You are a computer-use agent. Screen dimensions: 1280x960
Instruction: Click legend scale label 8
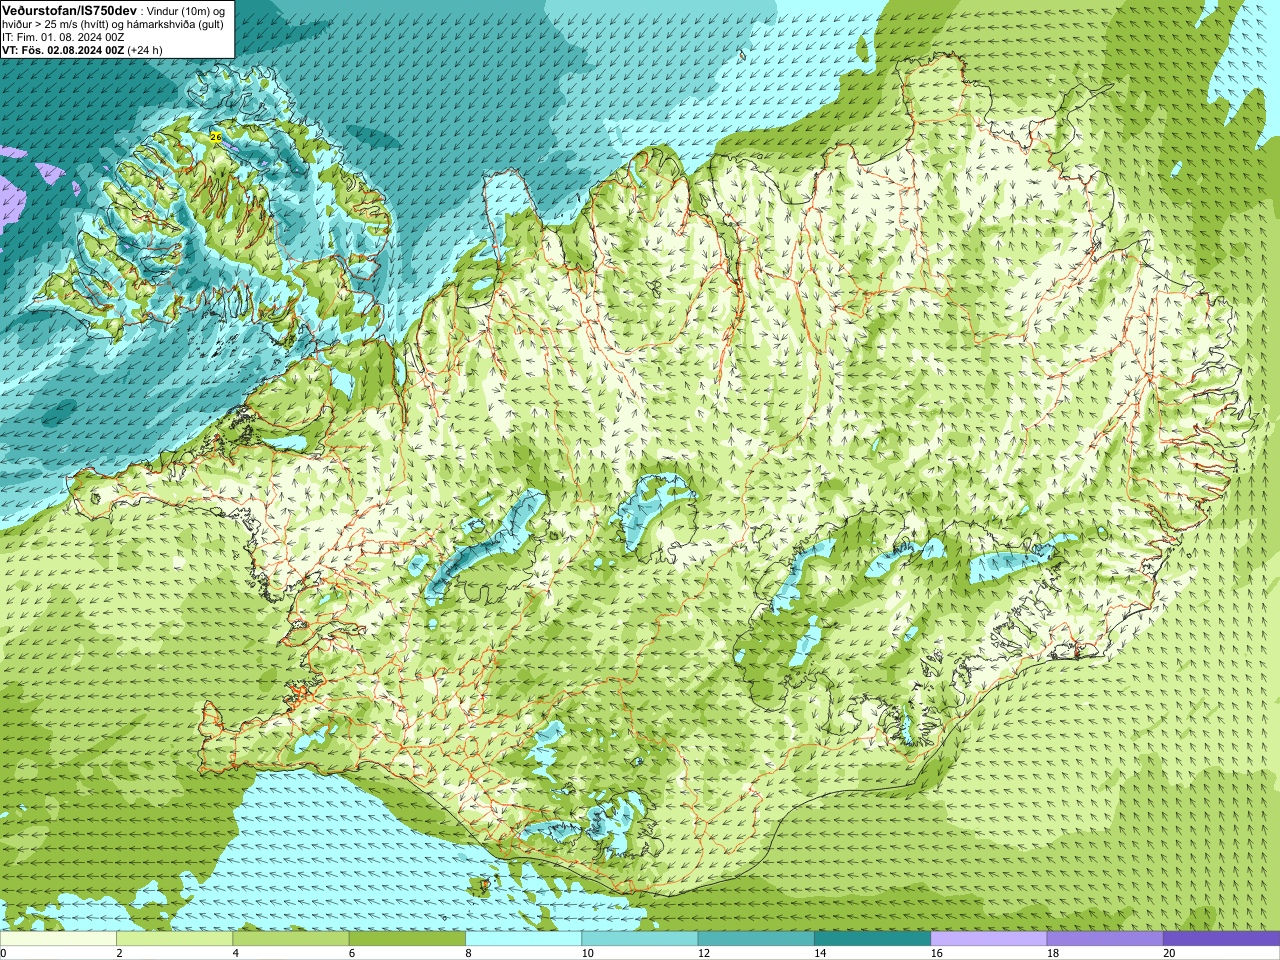point(467,953)
